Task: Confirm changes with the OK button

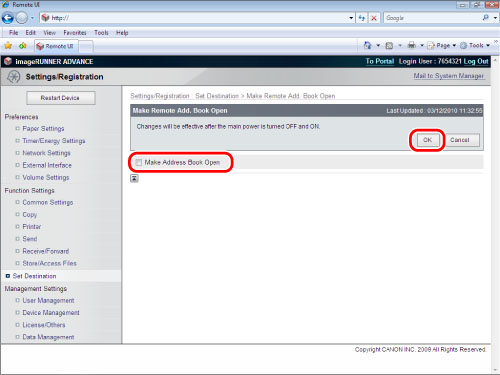Action: (427, 140)
